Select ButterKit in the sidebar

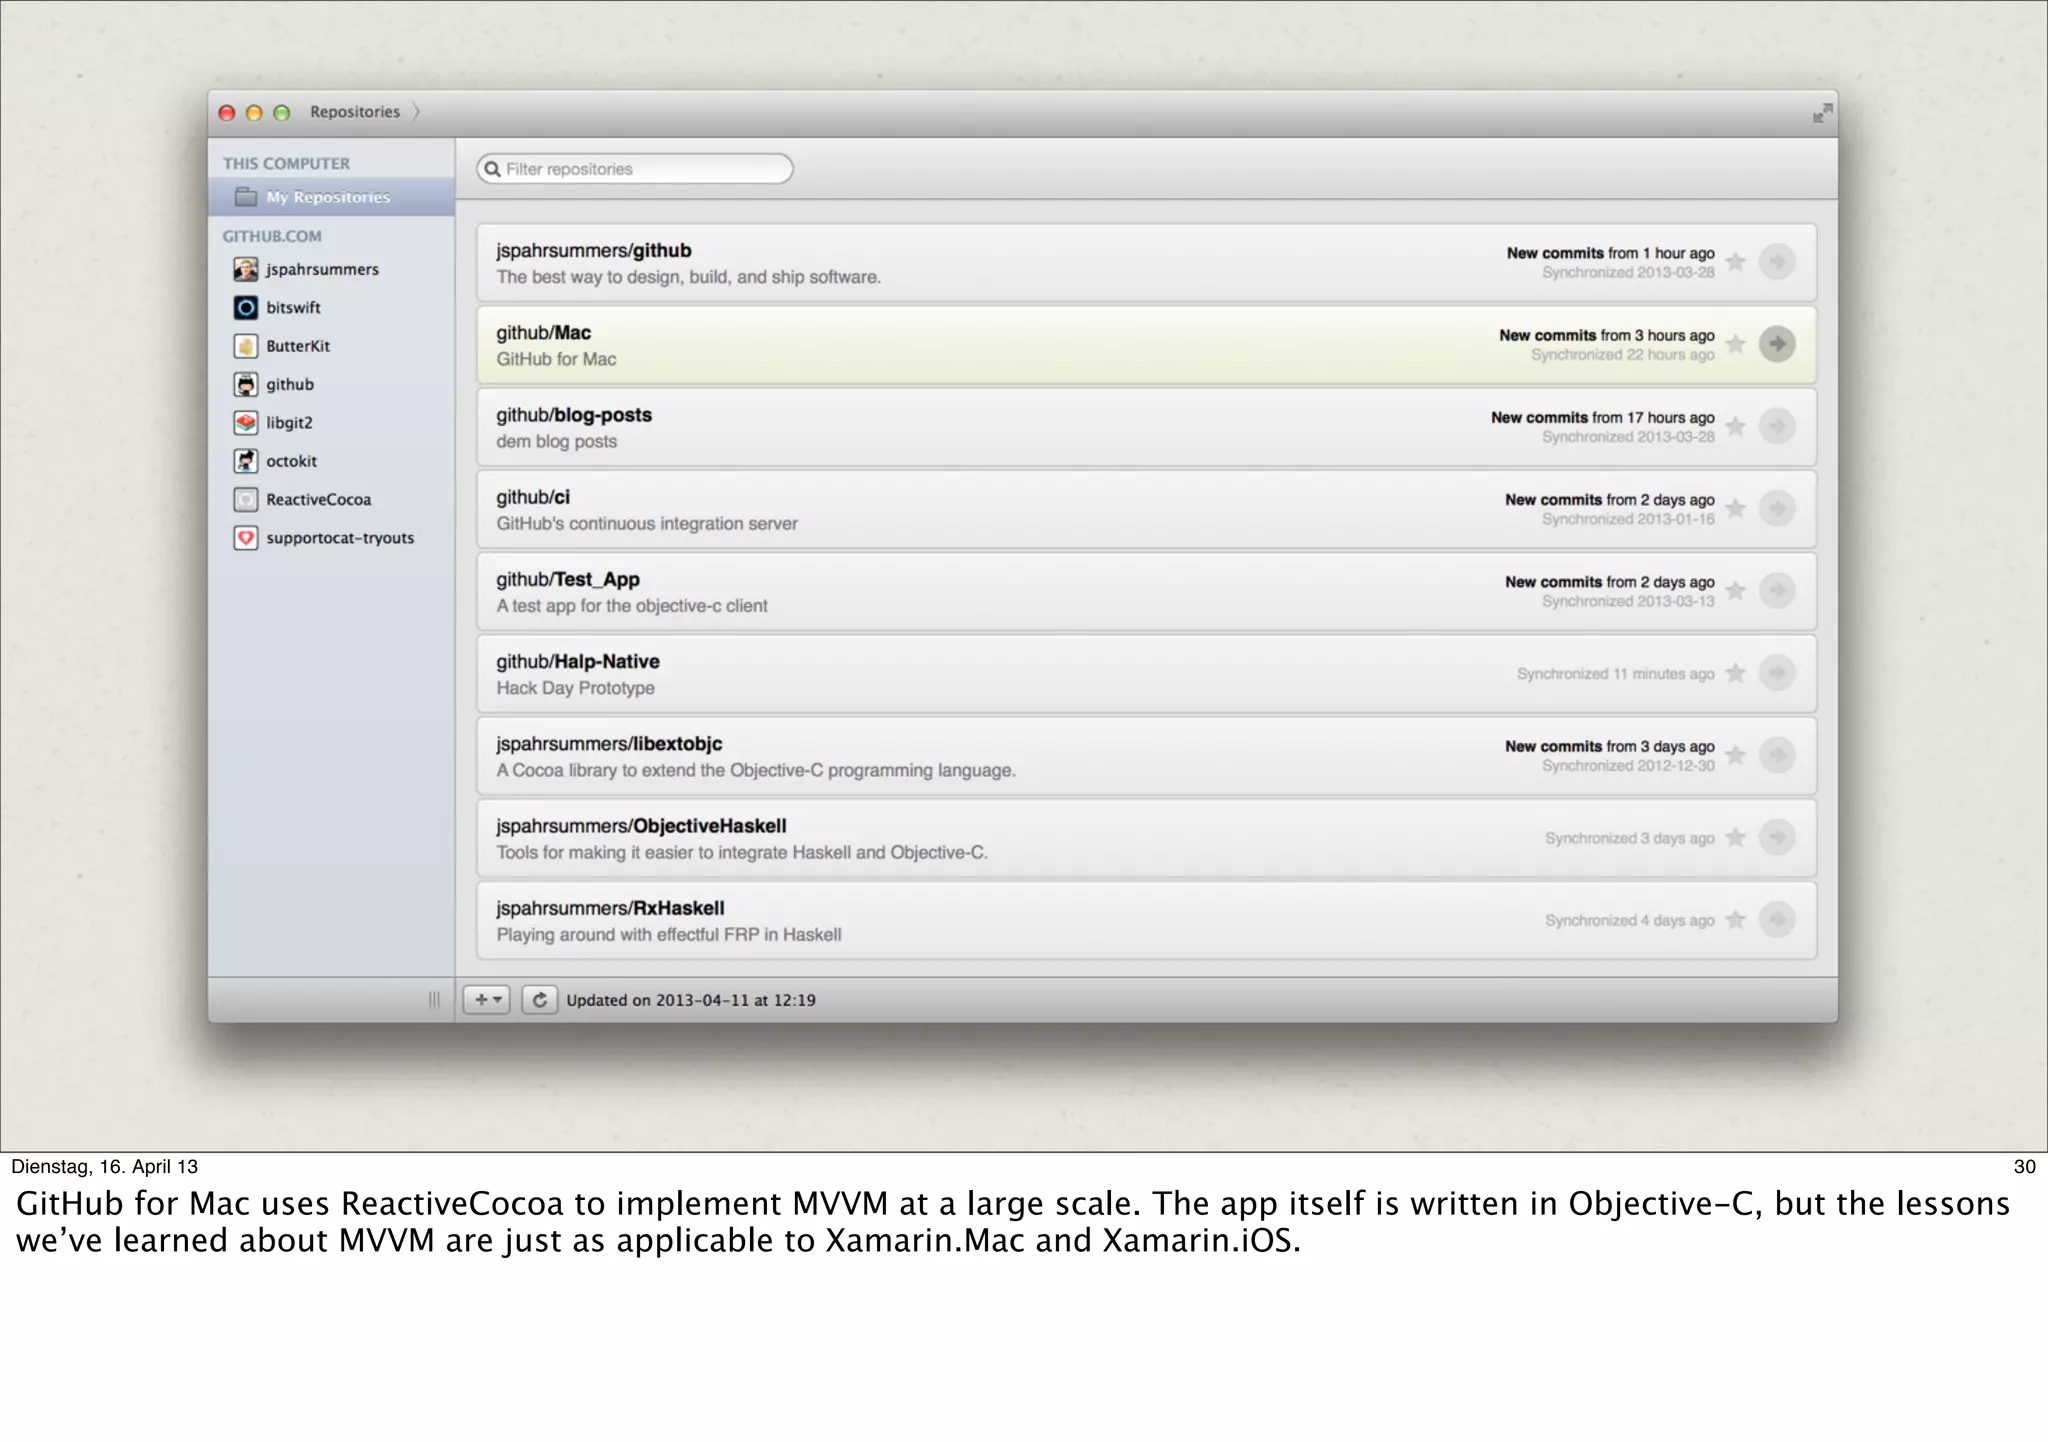click(x=298, y=346)
